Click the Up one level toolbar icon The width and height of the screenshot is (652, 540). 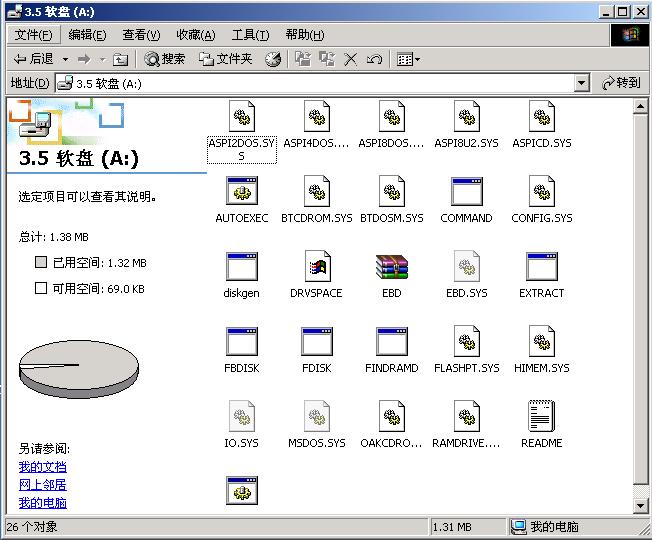[x=121, y=59]
